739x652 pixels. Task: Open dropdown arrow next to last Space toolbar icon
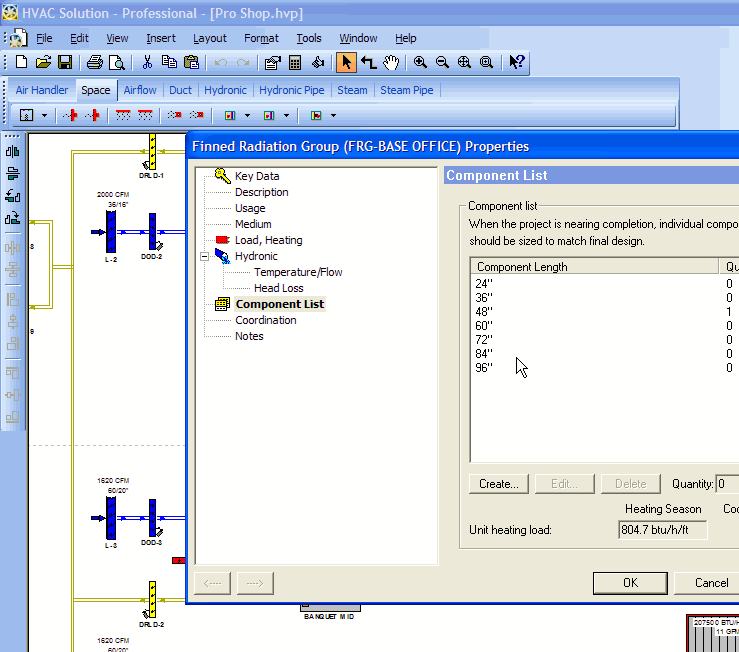[x=333, y=116]
